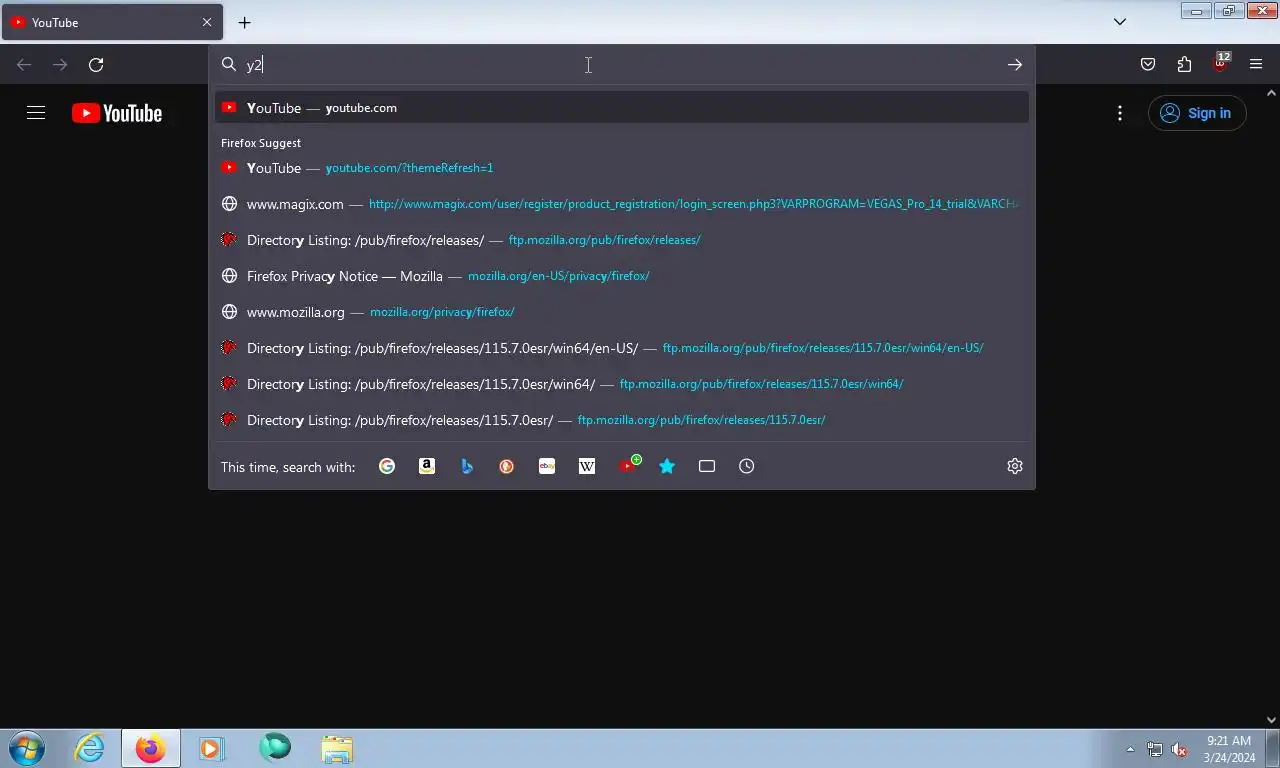
Task: Select YouTube — youtube.com top suggestion
Action: coord(622,108)
